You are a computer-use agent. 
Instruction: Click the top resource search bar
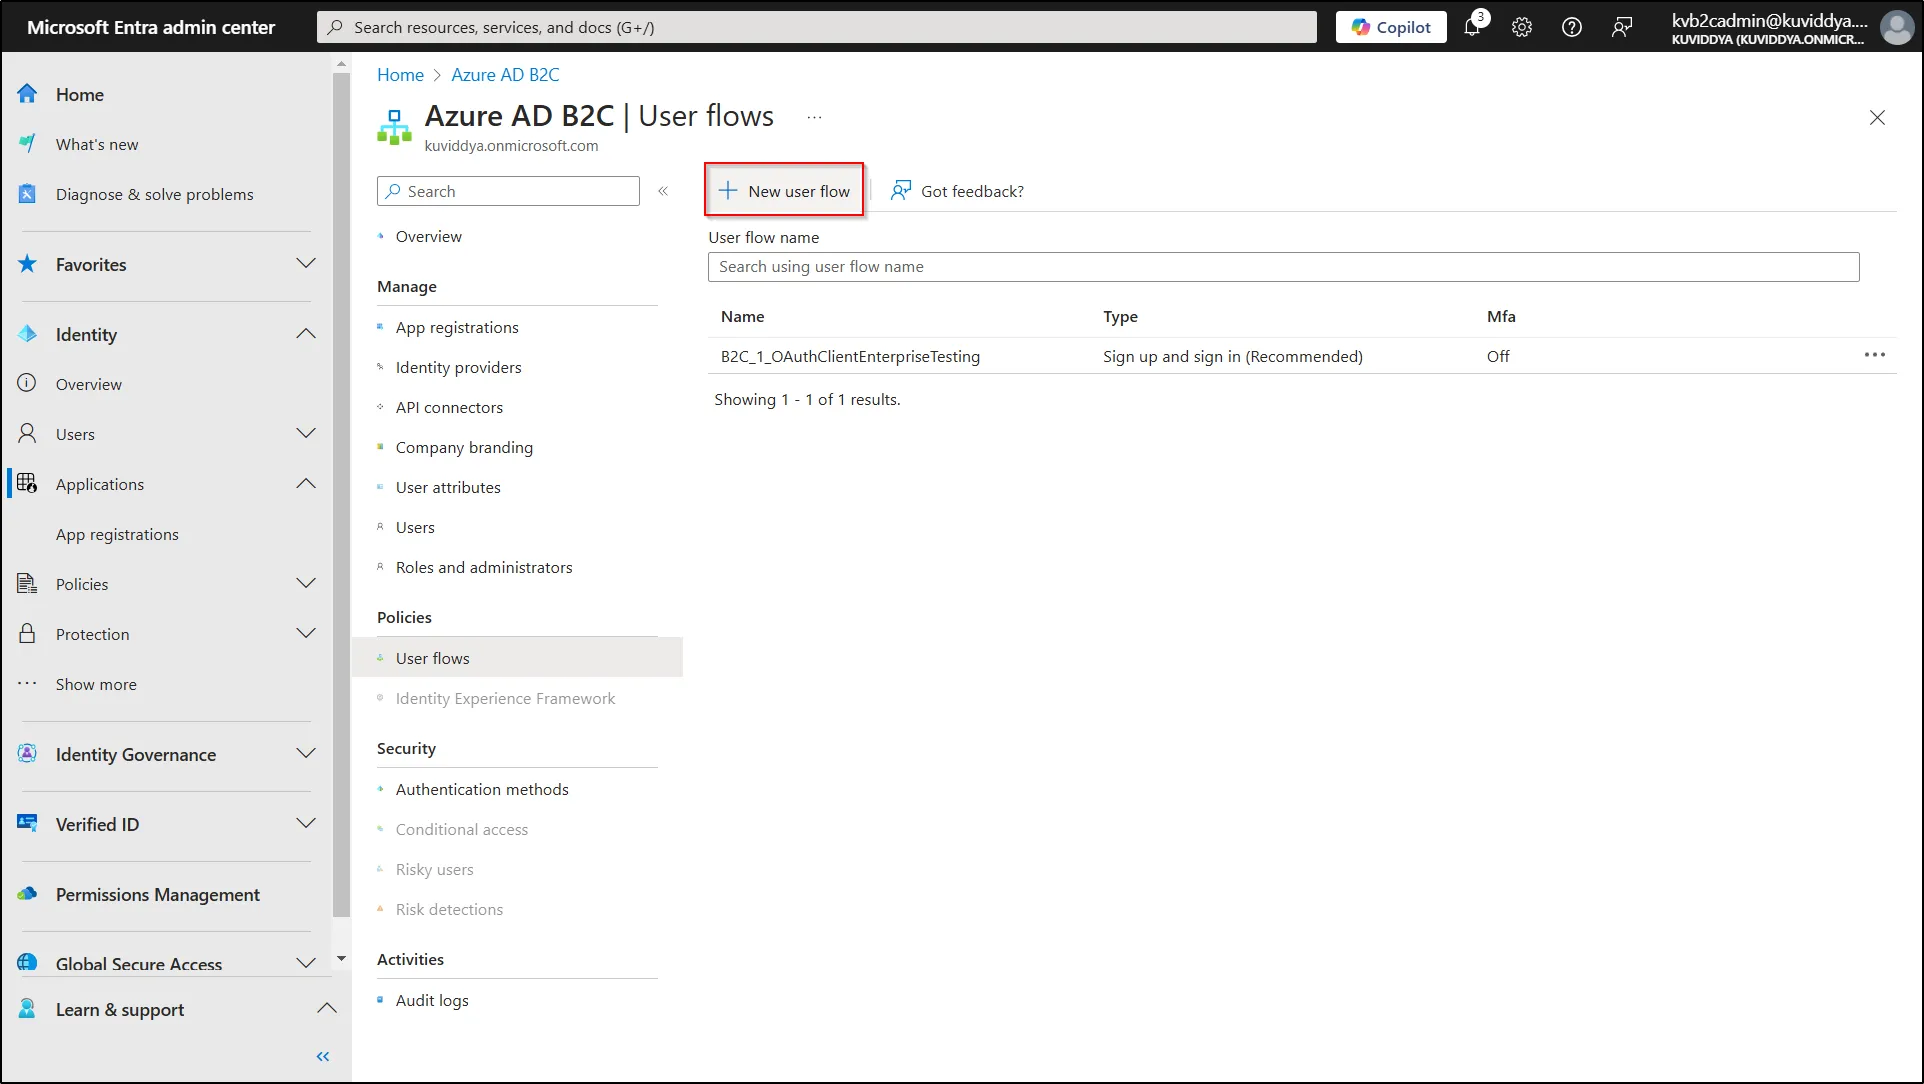click(817, 27)
